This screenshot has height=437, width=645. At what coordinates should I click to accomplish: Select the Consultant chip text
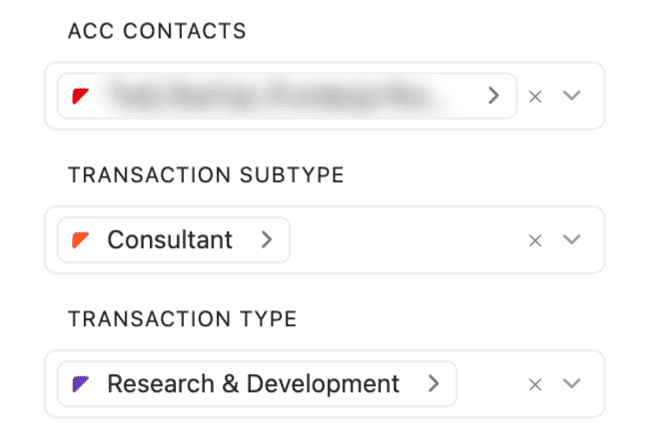pyautogui.click(x=170, y=240)
